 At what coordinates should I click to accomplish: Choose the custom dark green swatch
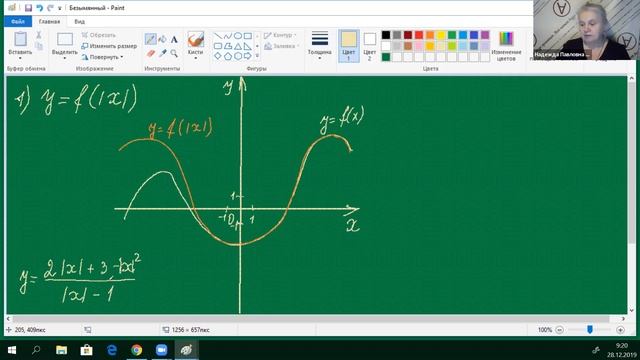point(386,57)
